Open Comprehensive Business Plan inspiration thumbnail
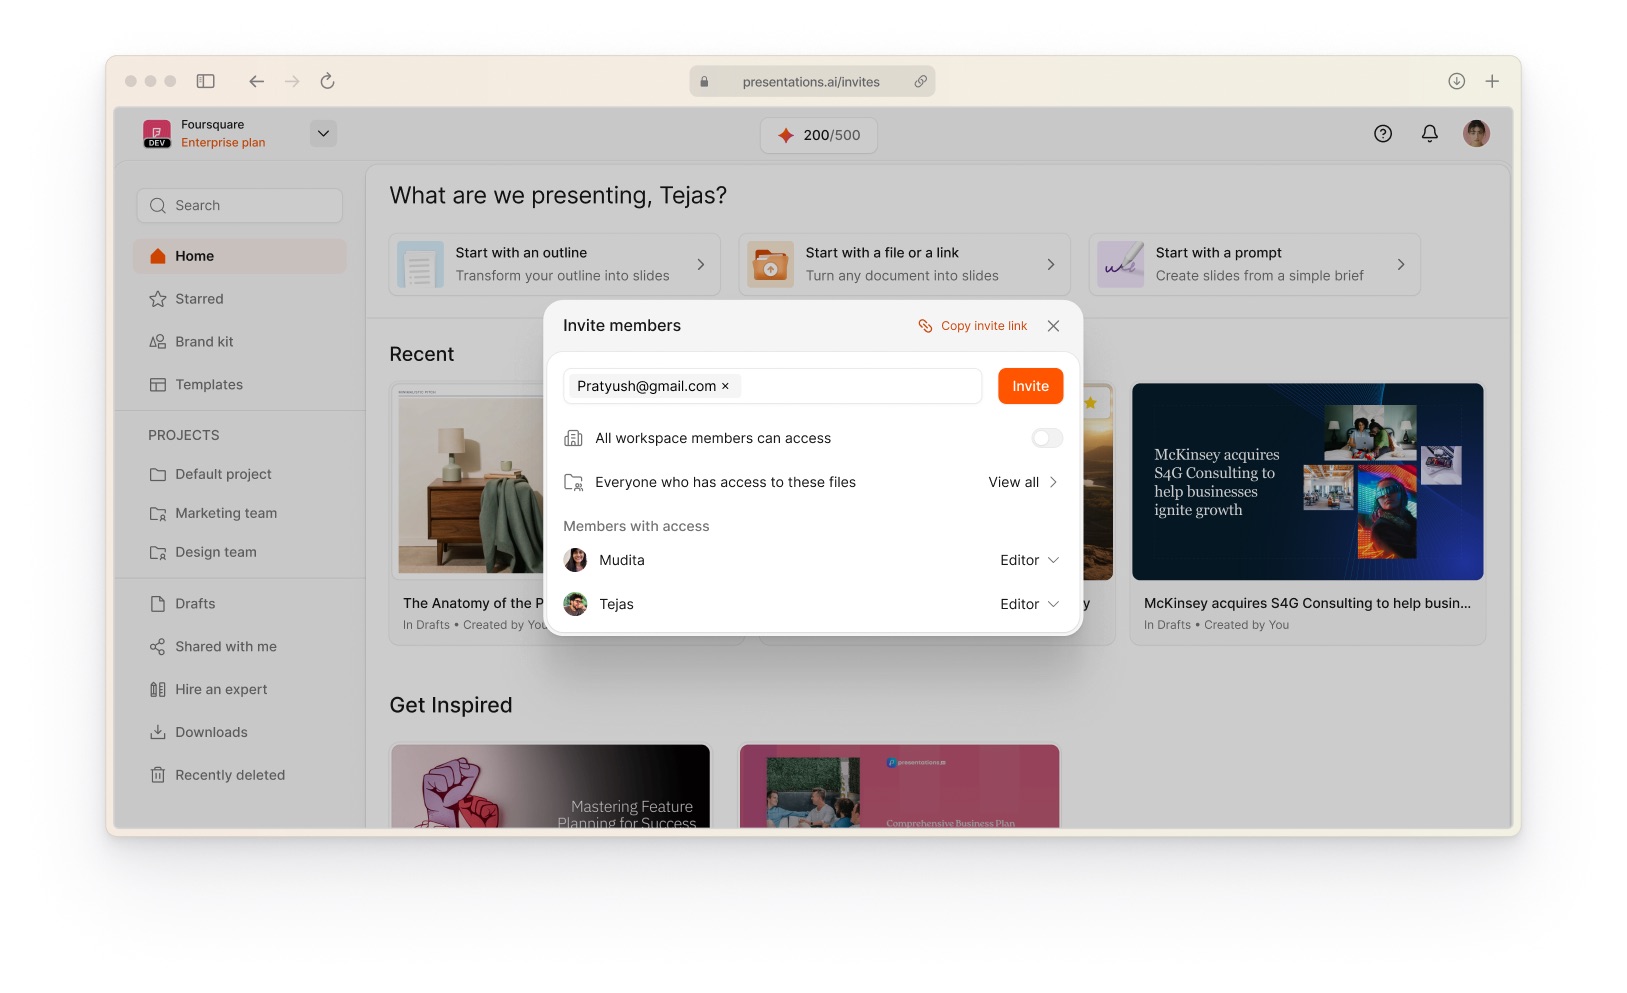This screenshot has width=1627, height=993. click(x=899, y=786)
